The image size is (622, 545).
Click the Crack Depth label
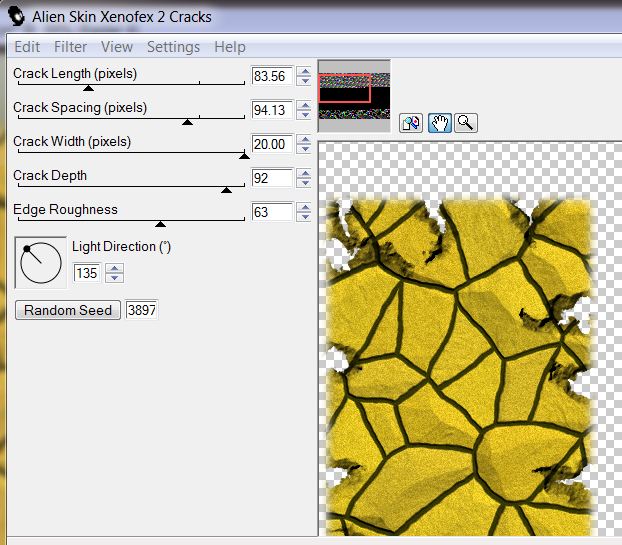(50, 175)
